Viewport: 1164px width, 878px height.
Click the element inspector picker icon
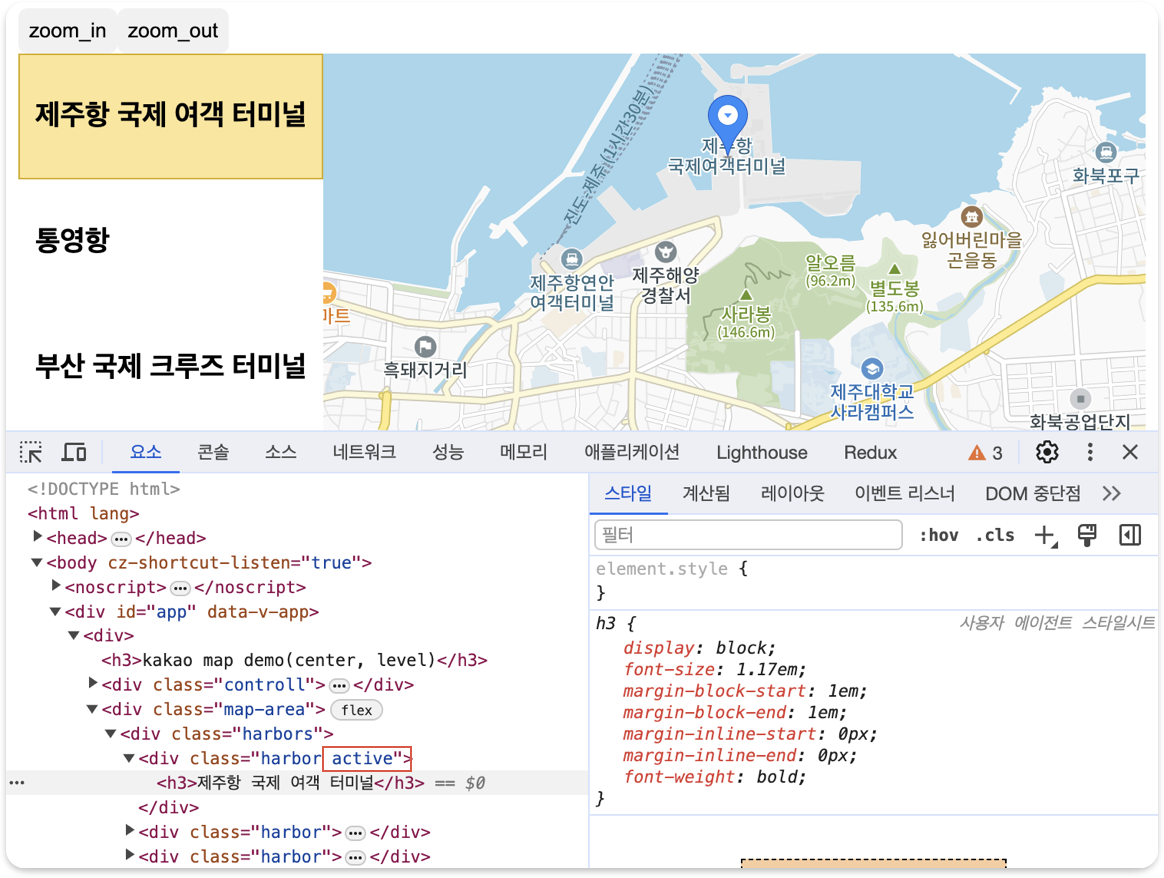pos(31,452)
